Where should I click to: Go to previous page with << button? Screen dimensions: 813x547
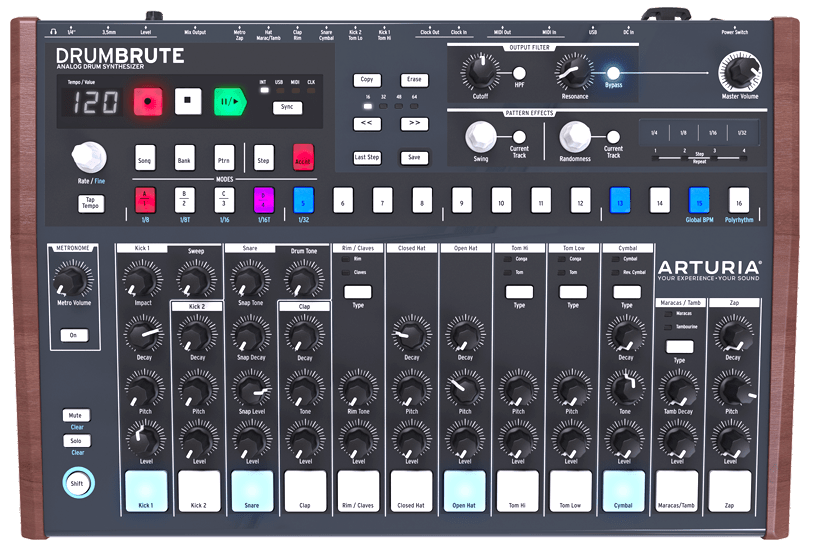coord(367,123)
